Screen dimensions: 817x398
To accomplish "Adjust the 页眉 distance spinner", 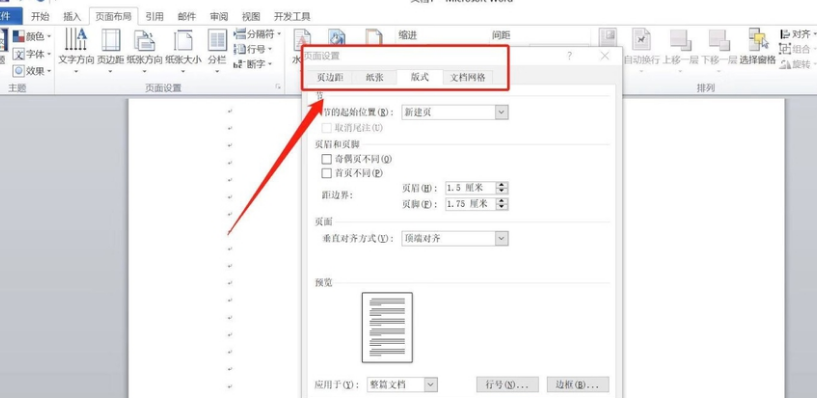I will [x=502, y=188].
